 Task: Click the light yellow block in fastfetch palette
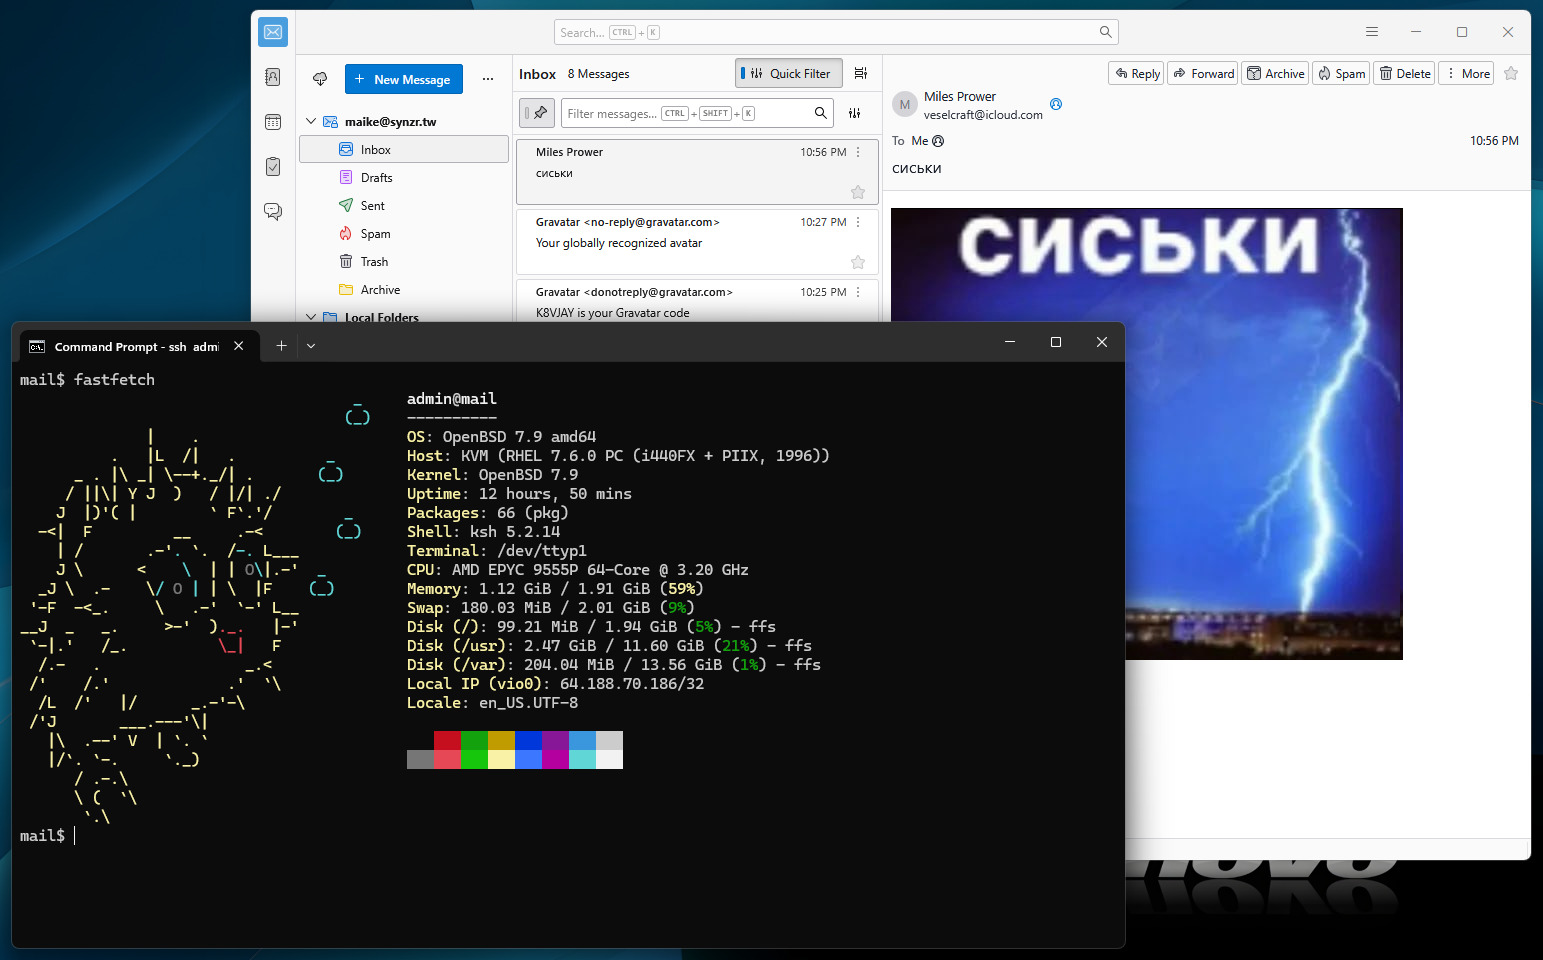501,760
